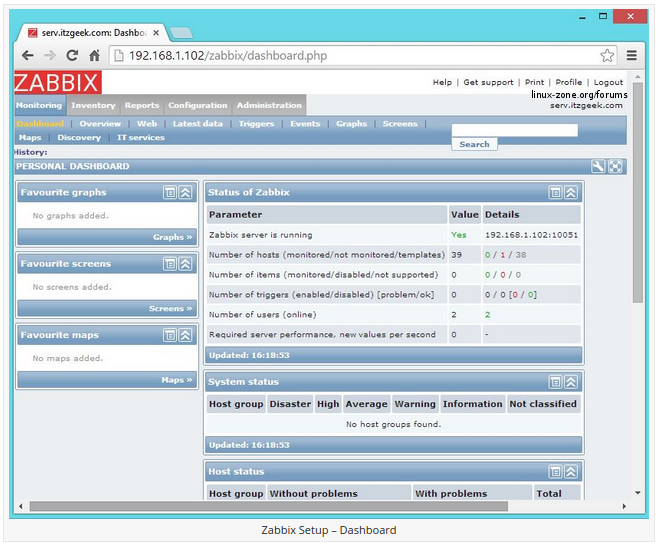Click the Logout link

point(608,82)
